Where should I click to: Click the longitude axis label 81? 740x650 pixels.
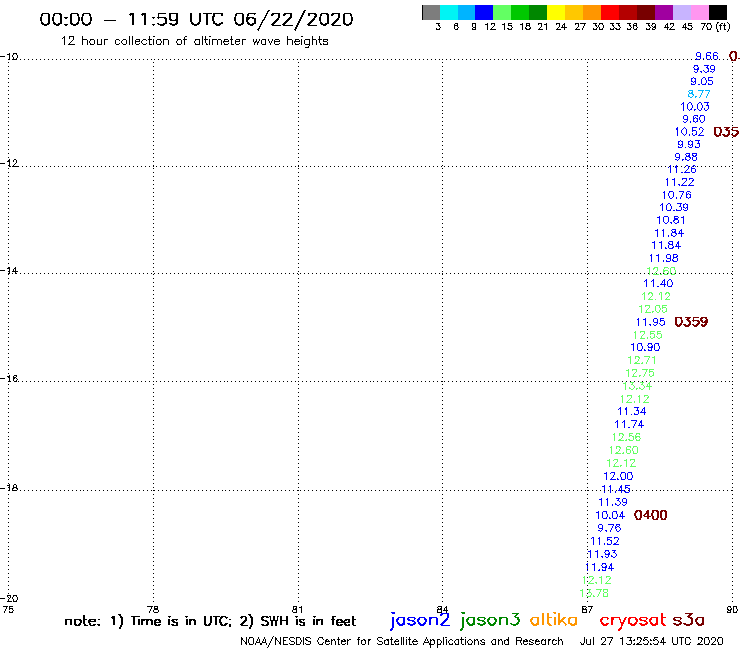point(297,609)
